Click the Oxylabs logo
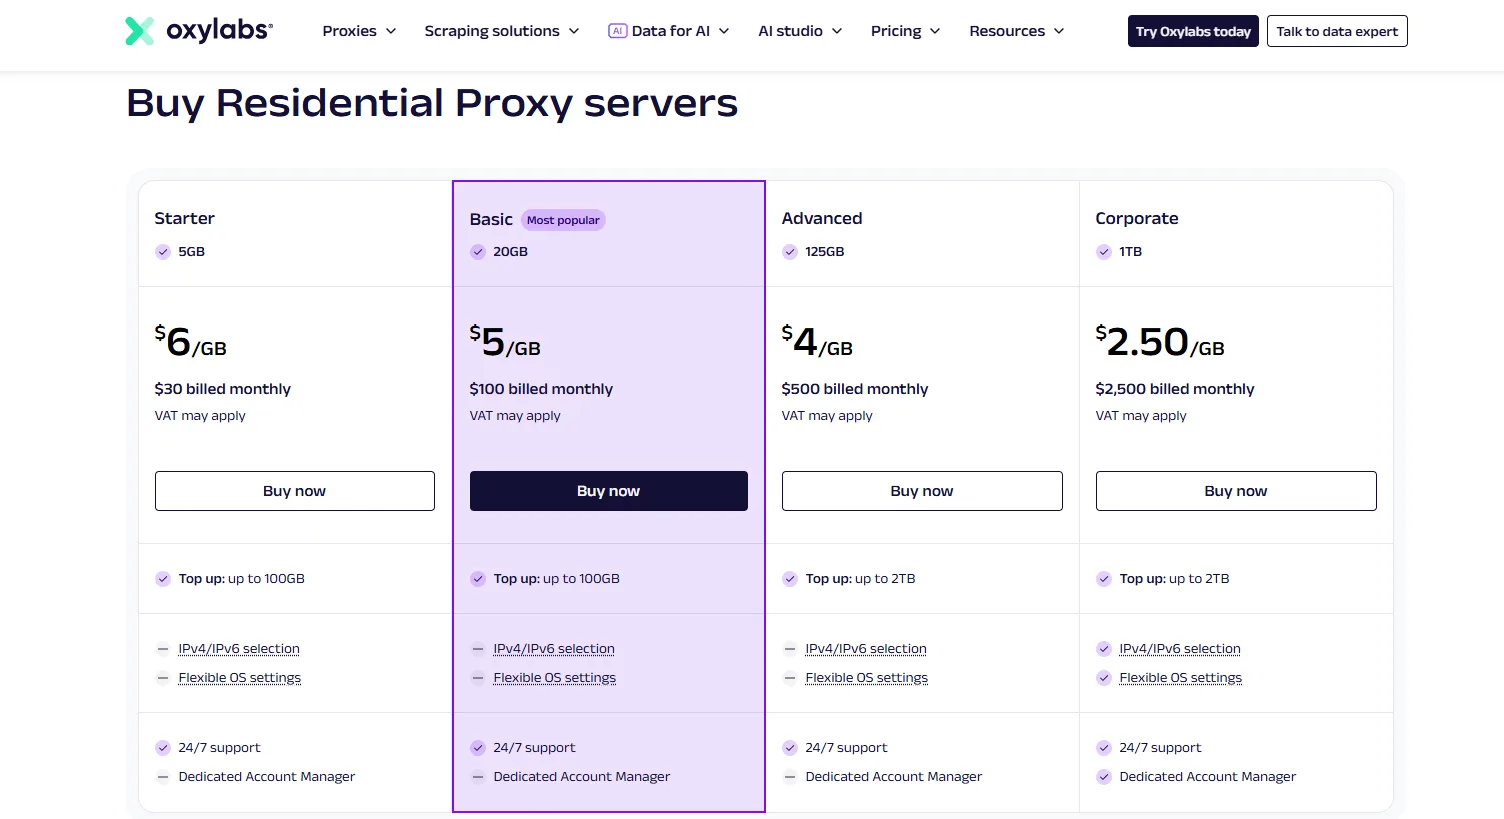1504x819 pixels. [x=197, y=30]
